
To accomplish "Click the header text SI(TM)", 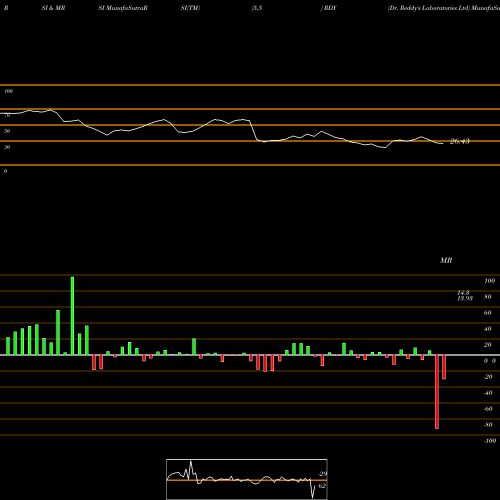I will (x=190, y=8).
